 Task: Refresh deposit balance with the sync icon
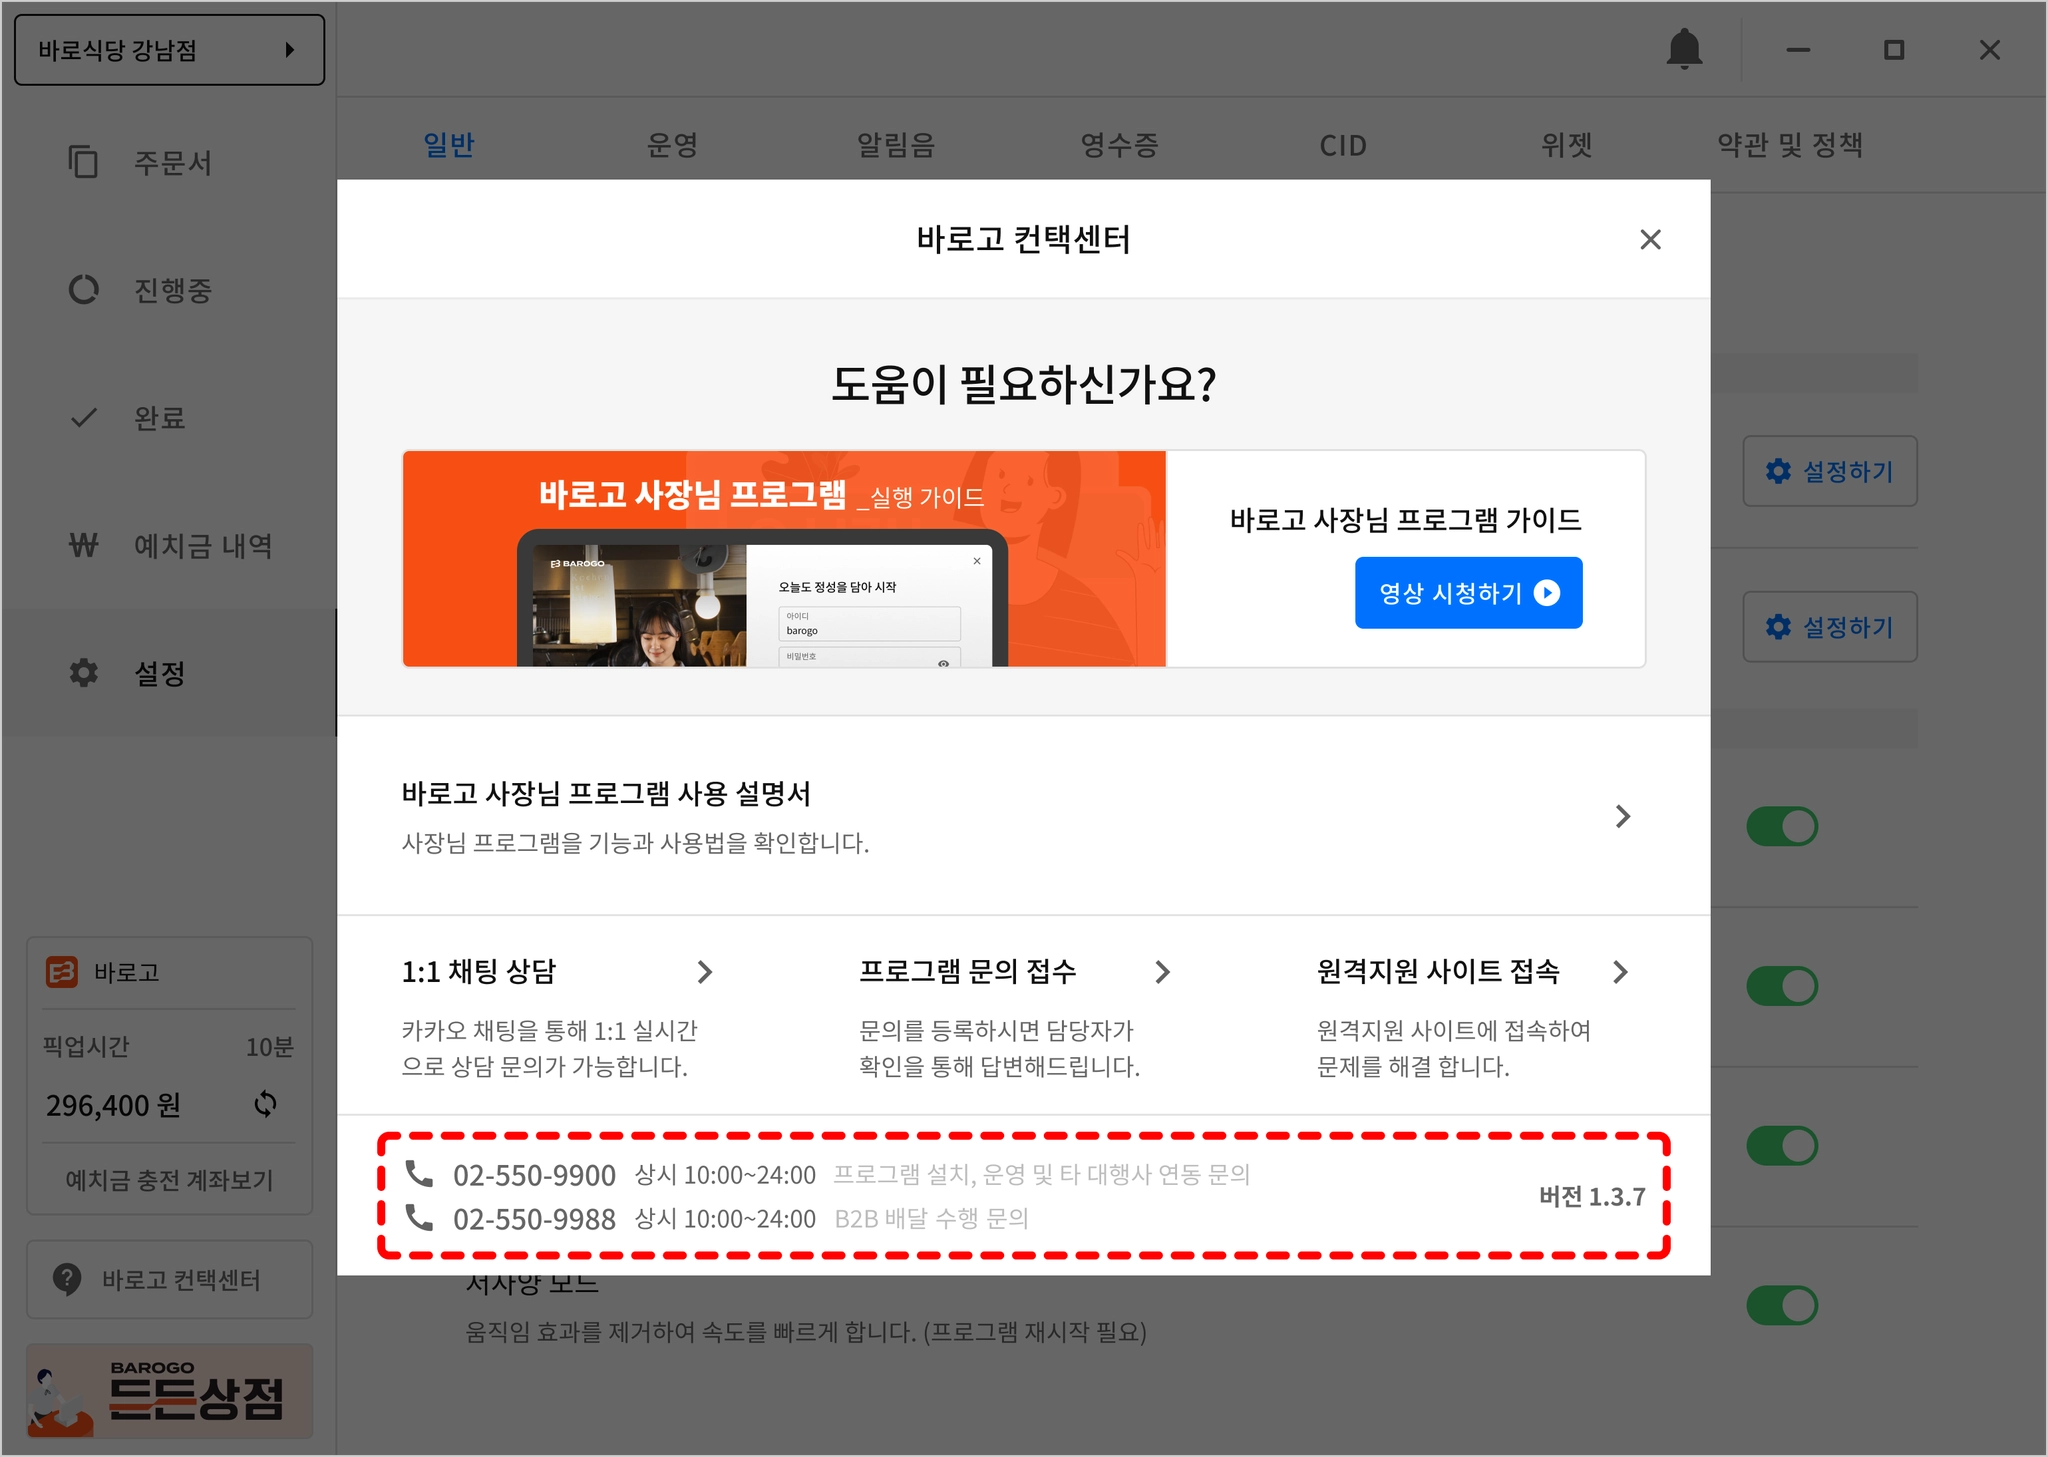click(x=265, y=1104)
